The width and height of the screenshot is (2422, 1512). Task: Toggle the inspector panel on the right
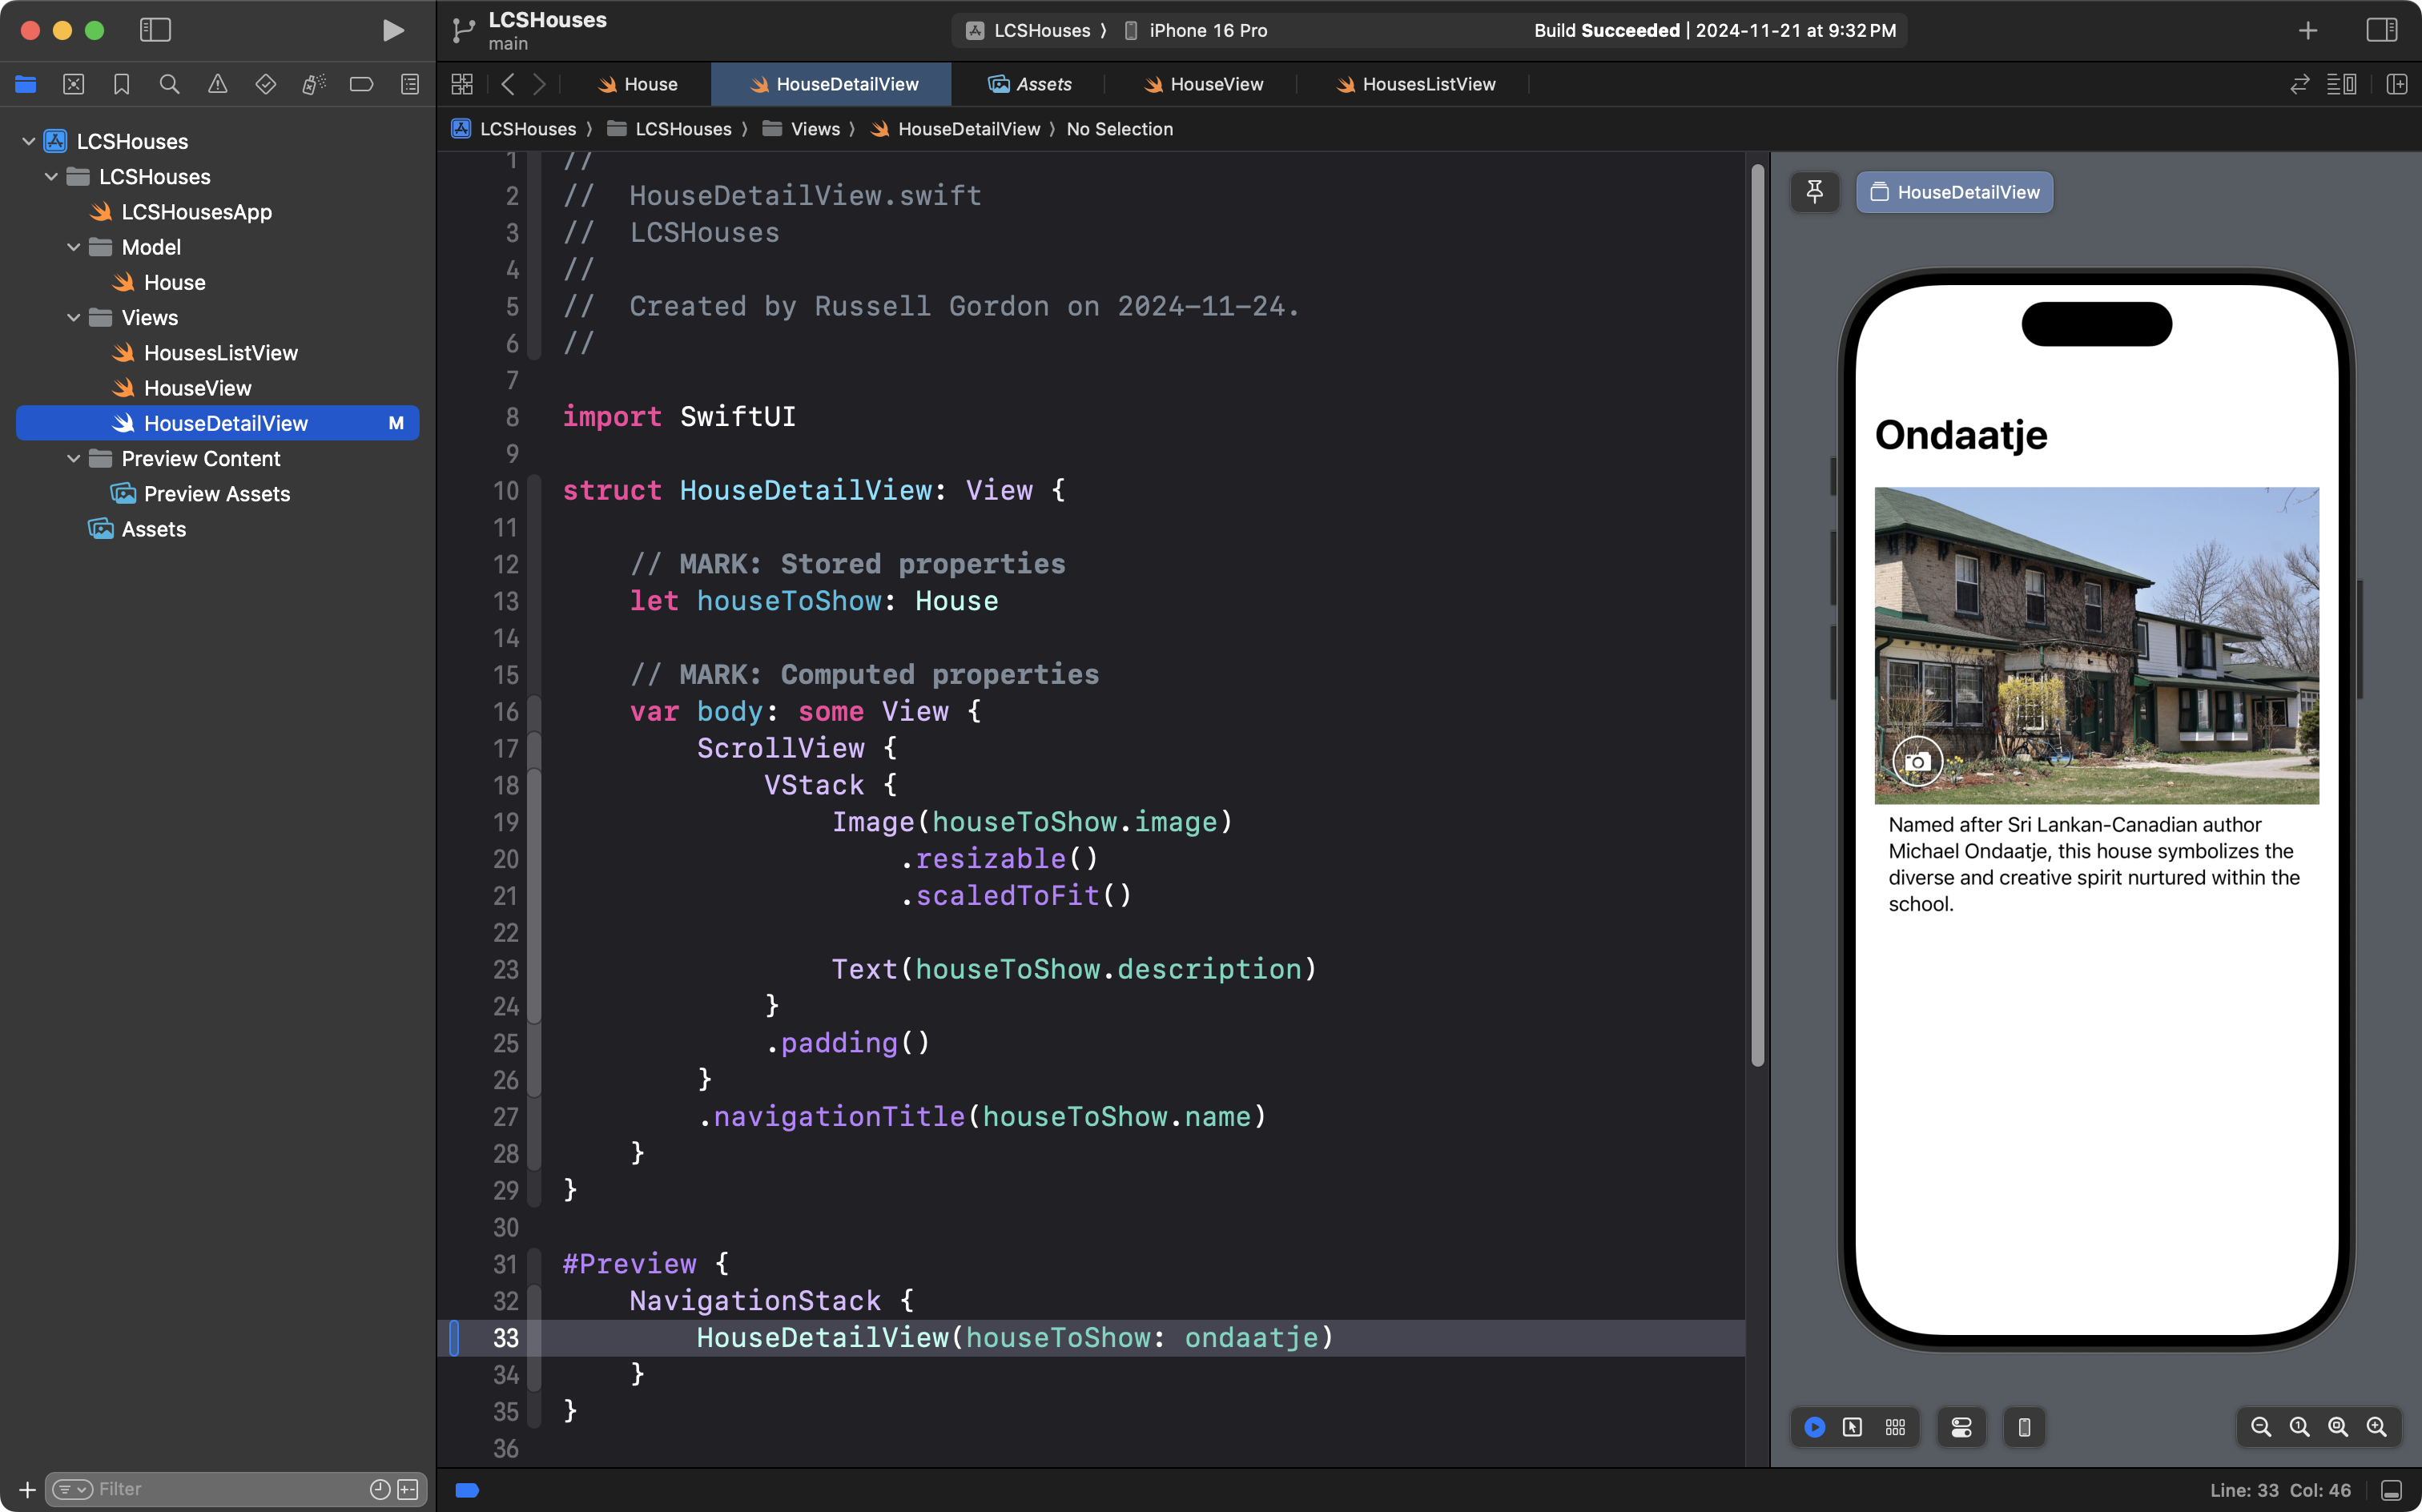pos(2381,30)
